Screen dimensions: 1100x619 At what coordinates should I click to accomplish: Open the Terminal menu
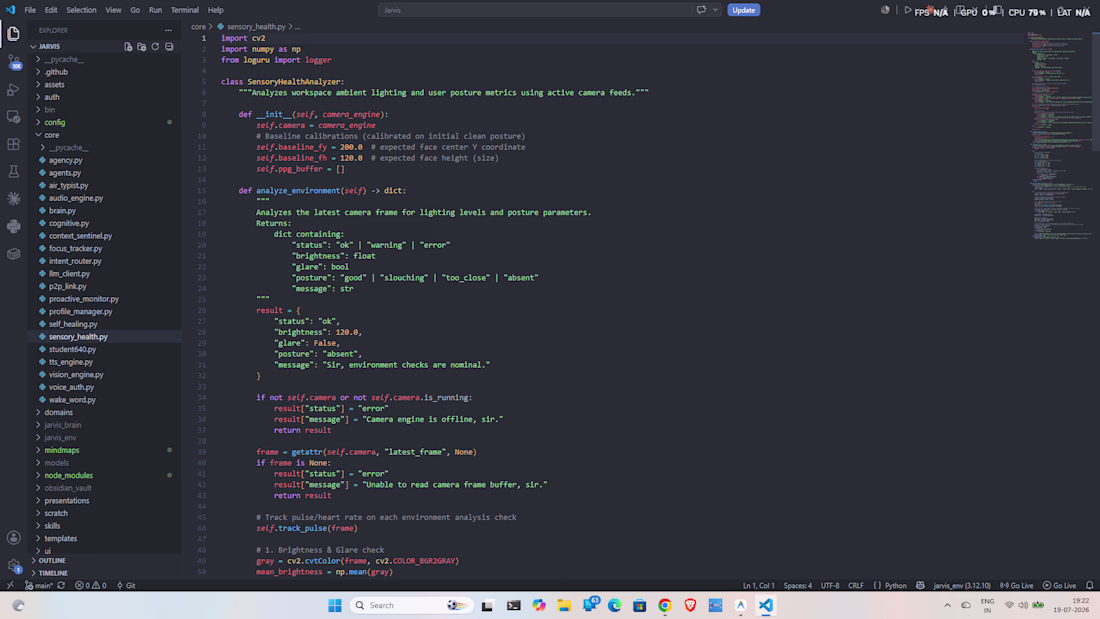185,10
